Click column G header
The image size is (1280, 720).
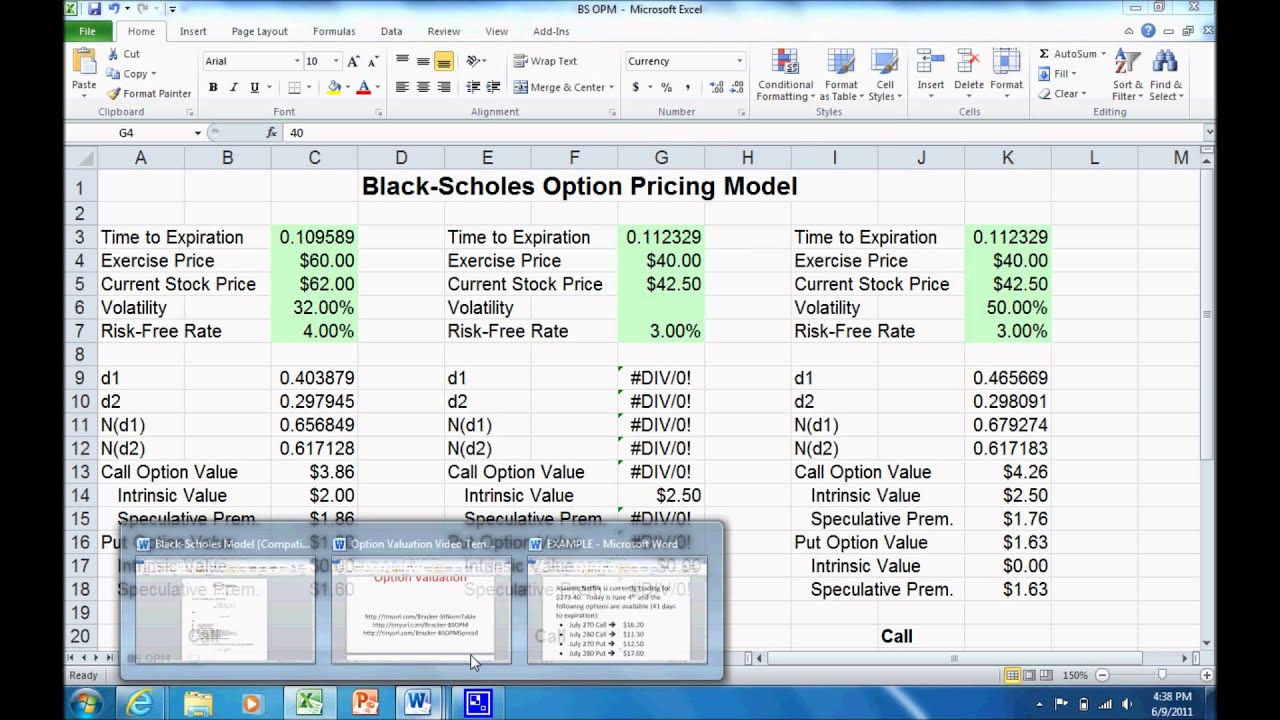pyautogui.click(x=661, y=158)
